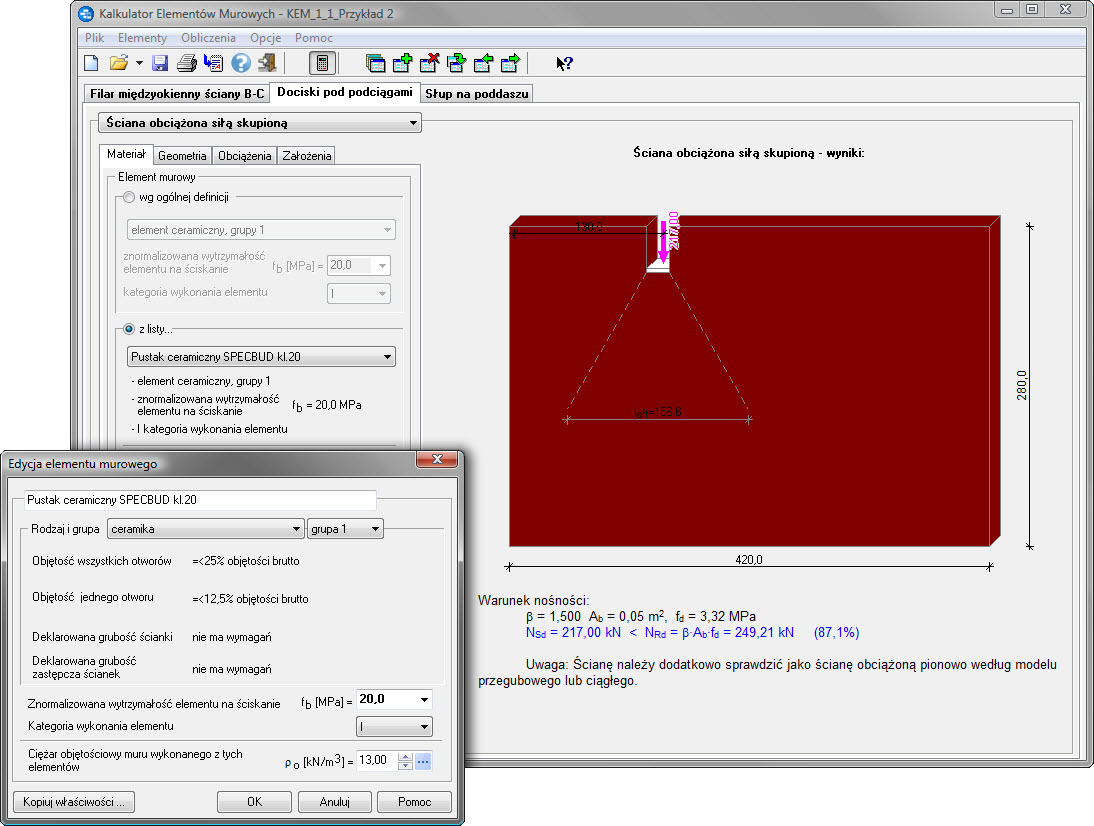1094x826 pixels.
Task: Click delete element icon with red X
Action: click(x=430, y=64)
